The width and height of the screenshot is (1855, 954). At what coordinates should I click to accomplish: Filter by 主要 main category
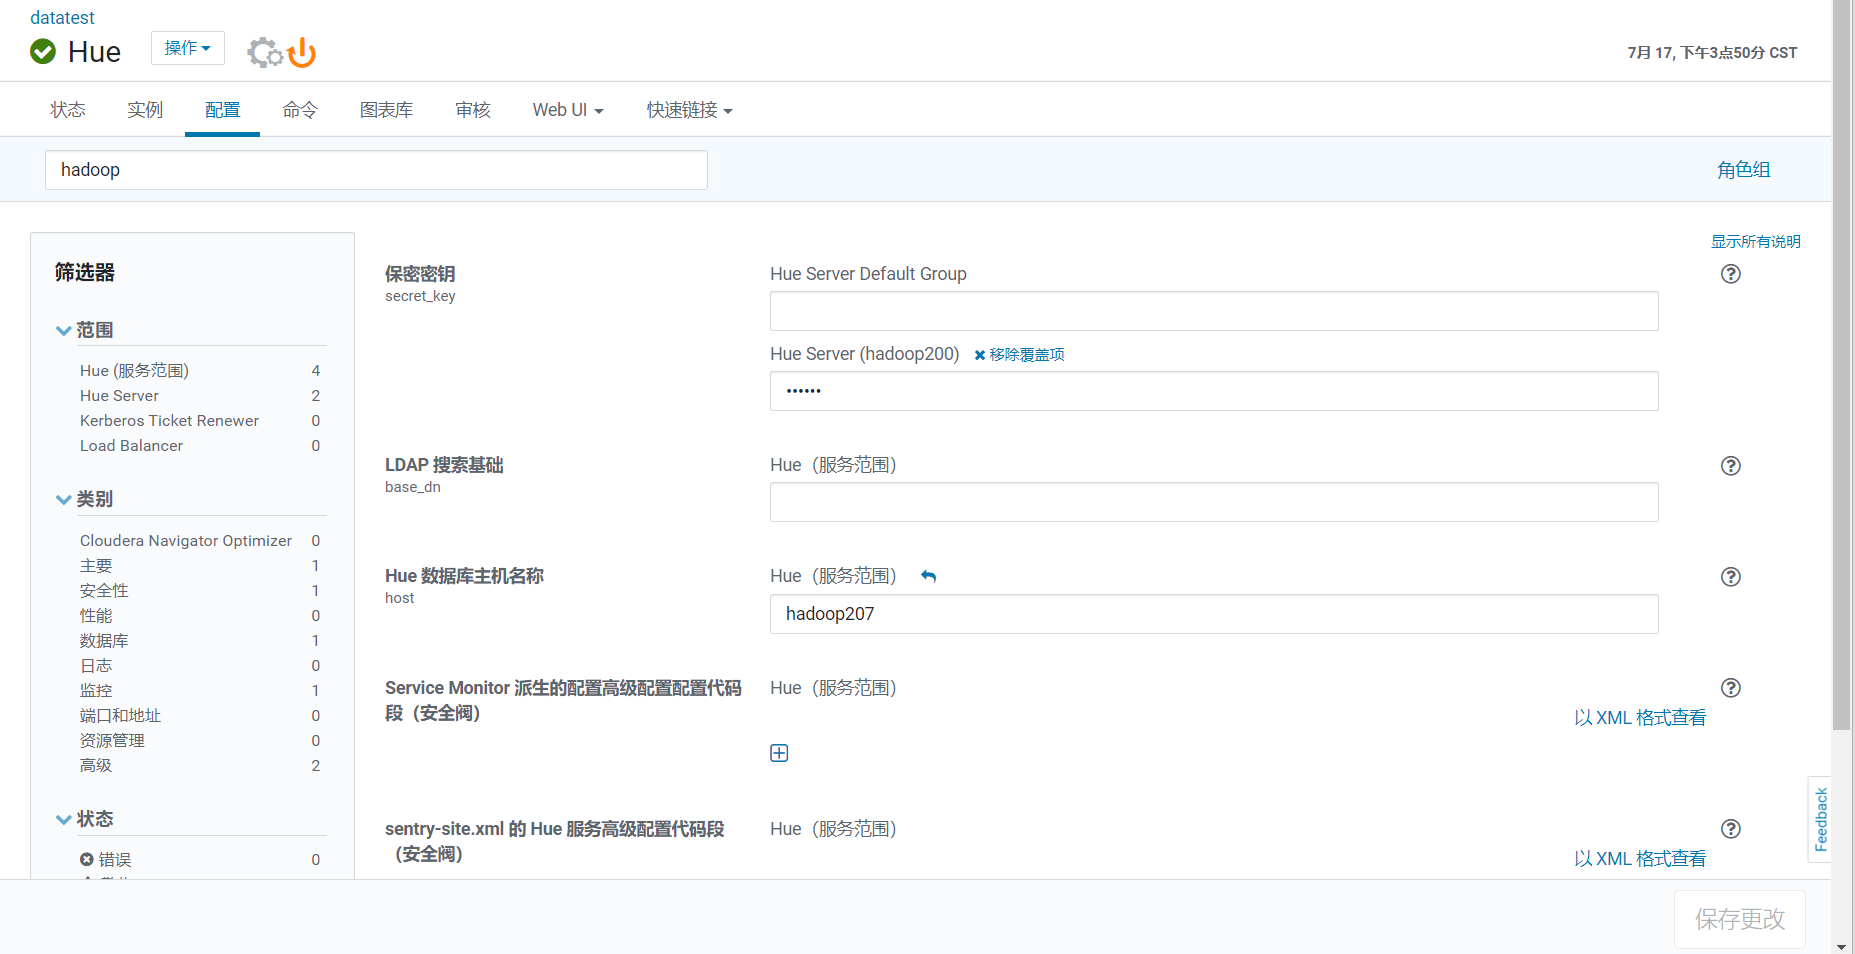point(96,566)
